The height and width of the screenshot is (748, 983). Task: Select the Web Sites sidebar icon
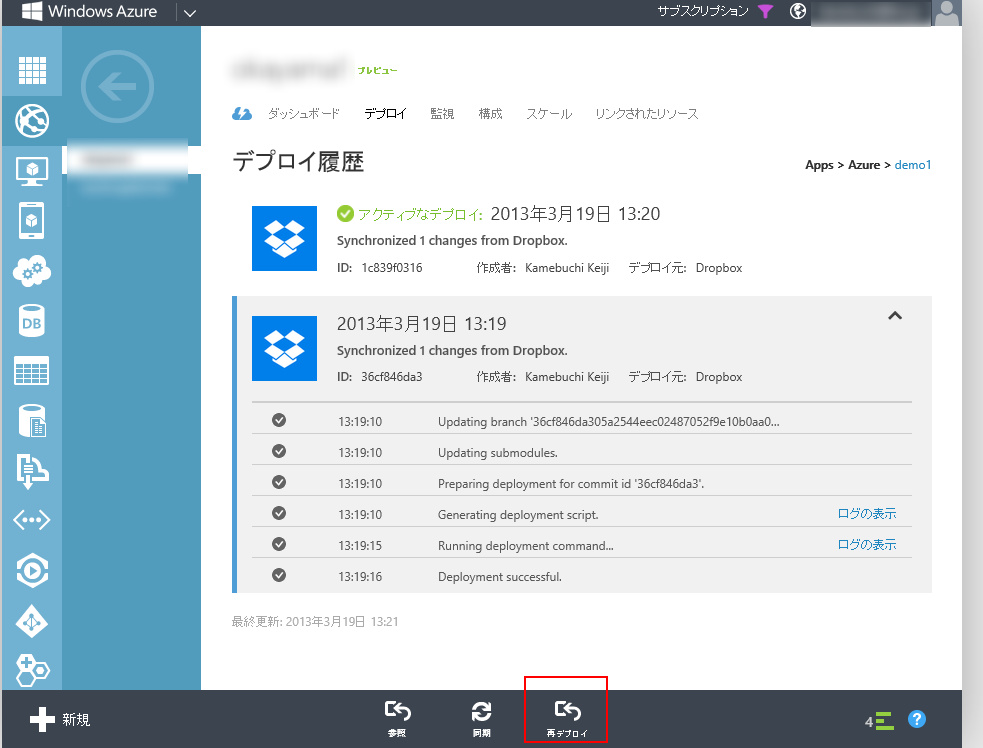(x=32, y=121)
